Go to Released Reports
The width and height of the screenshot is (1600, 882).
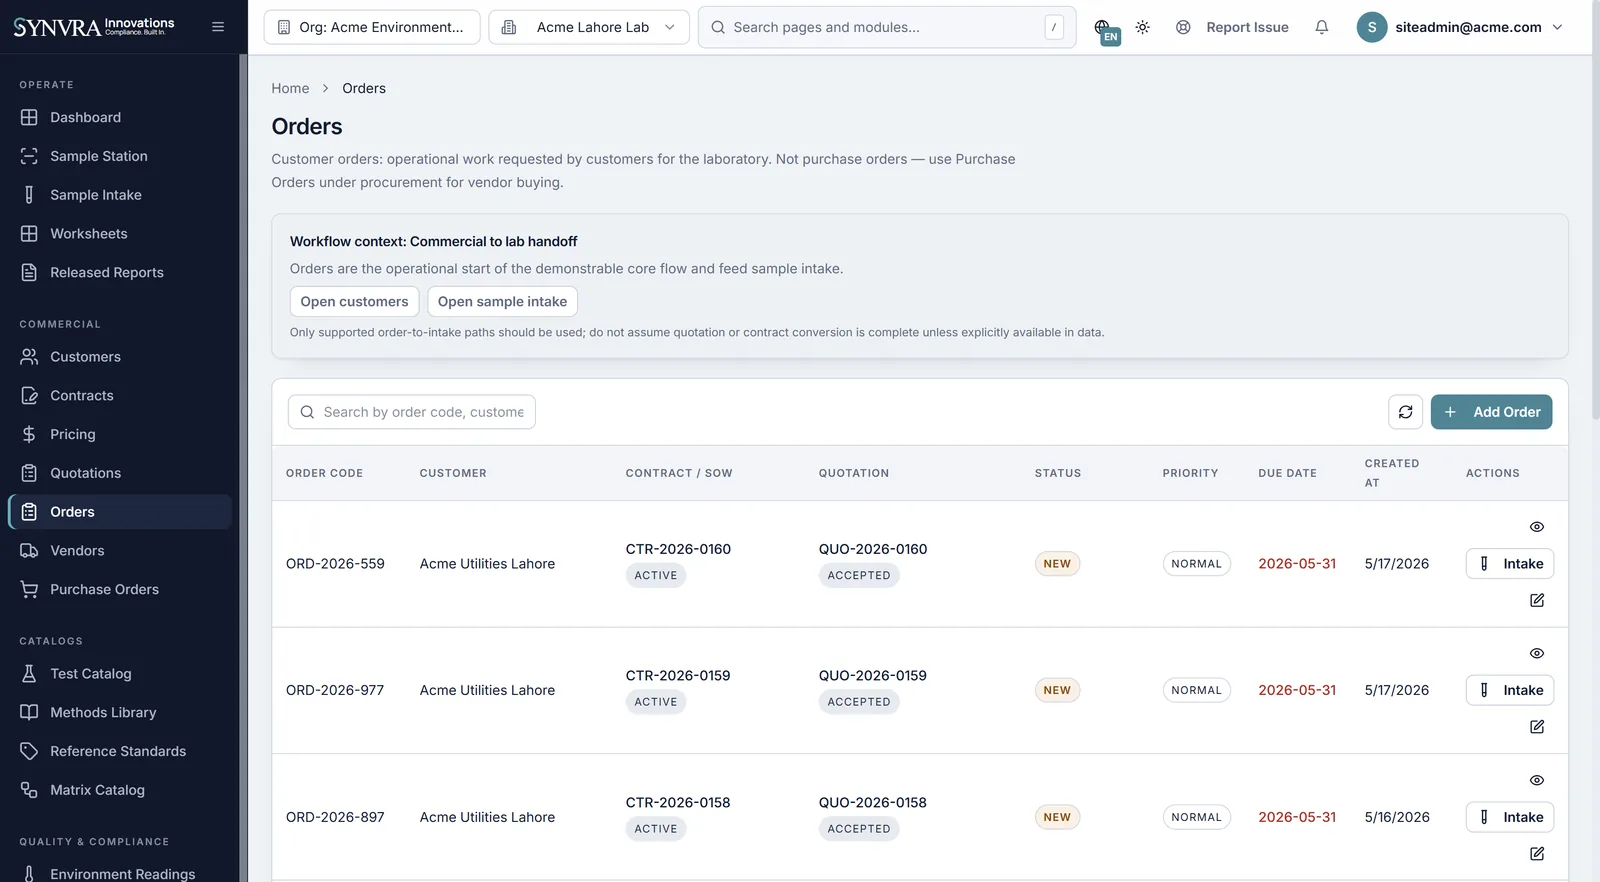tap(120, 272)
